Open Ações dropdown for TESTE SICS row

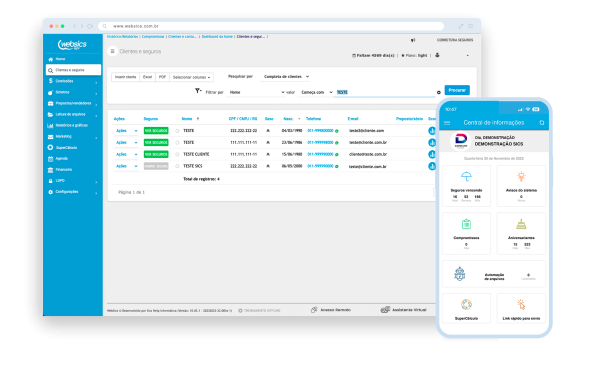(x=126, y=166)
